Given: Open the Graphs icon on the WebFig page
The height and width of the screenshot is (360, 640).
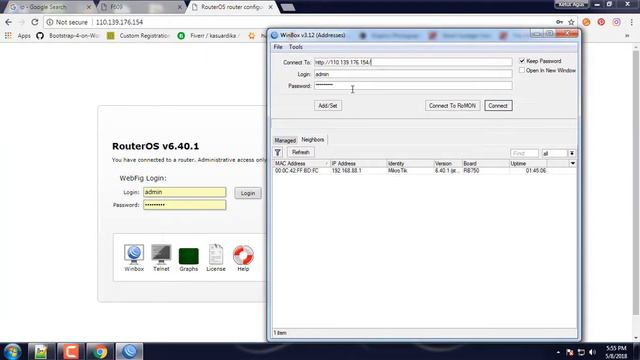Looking at the screenshot, I should 189,259.
